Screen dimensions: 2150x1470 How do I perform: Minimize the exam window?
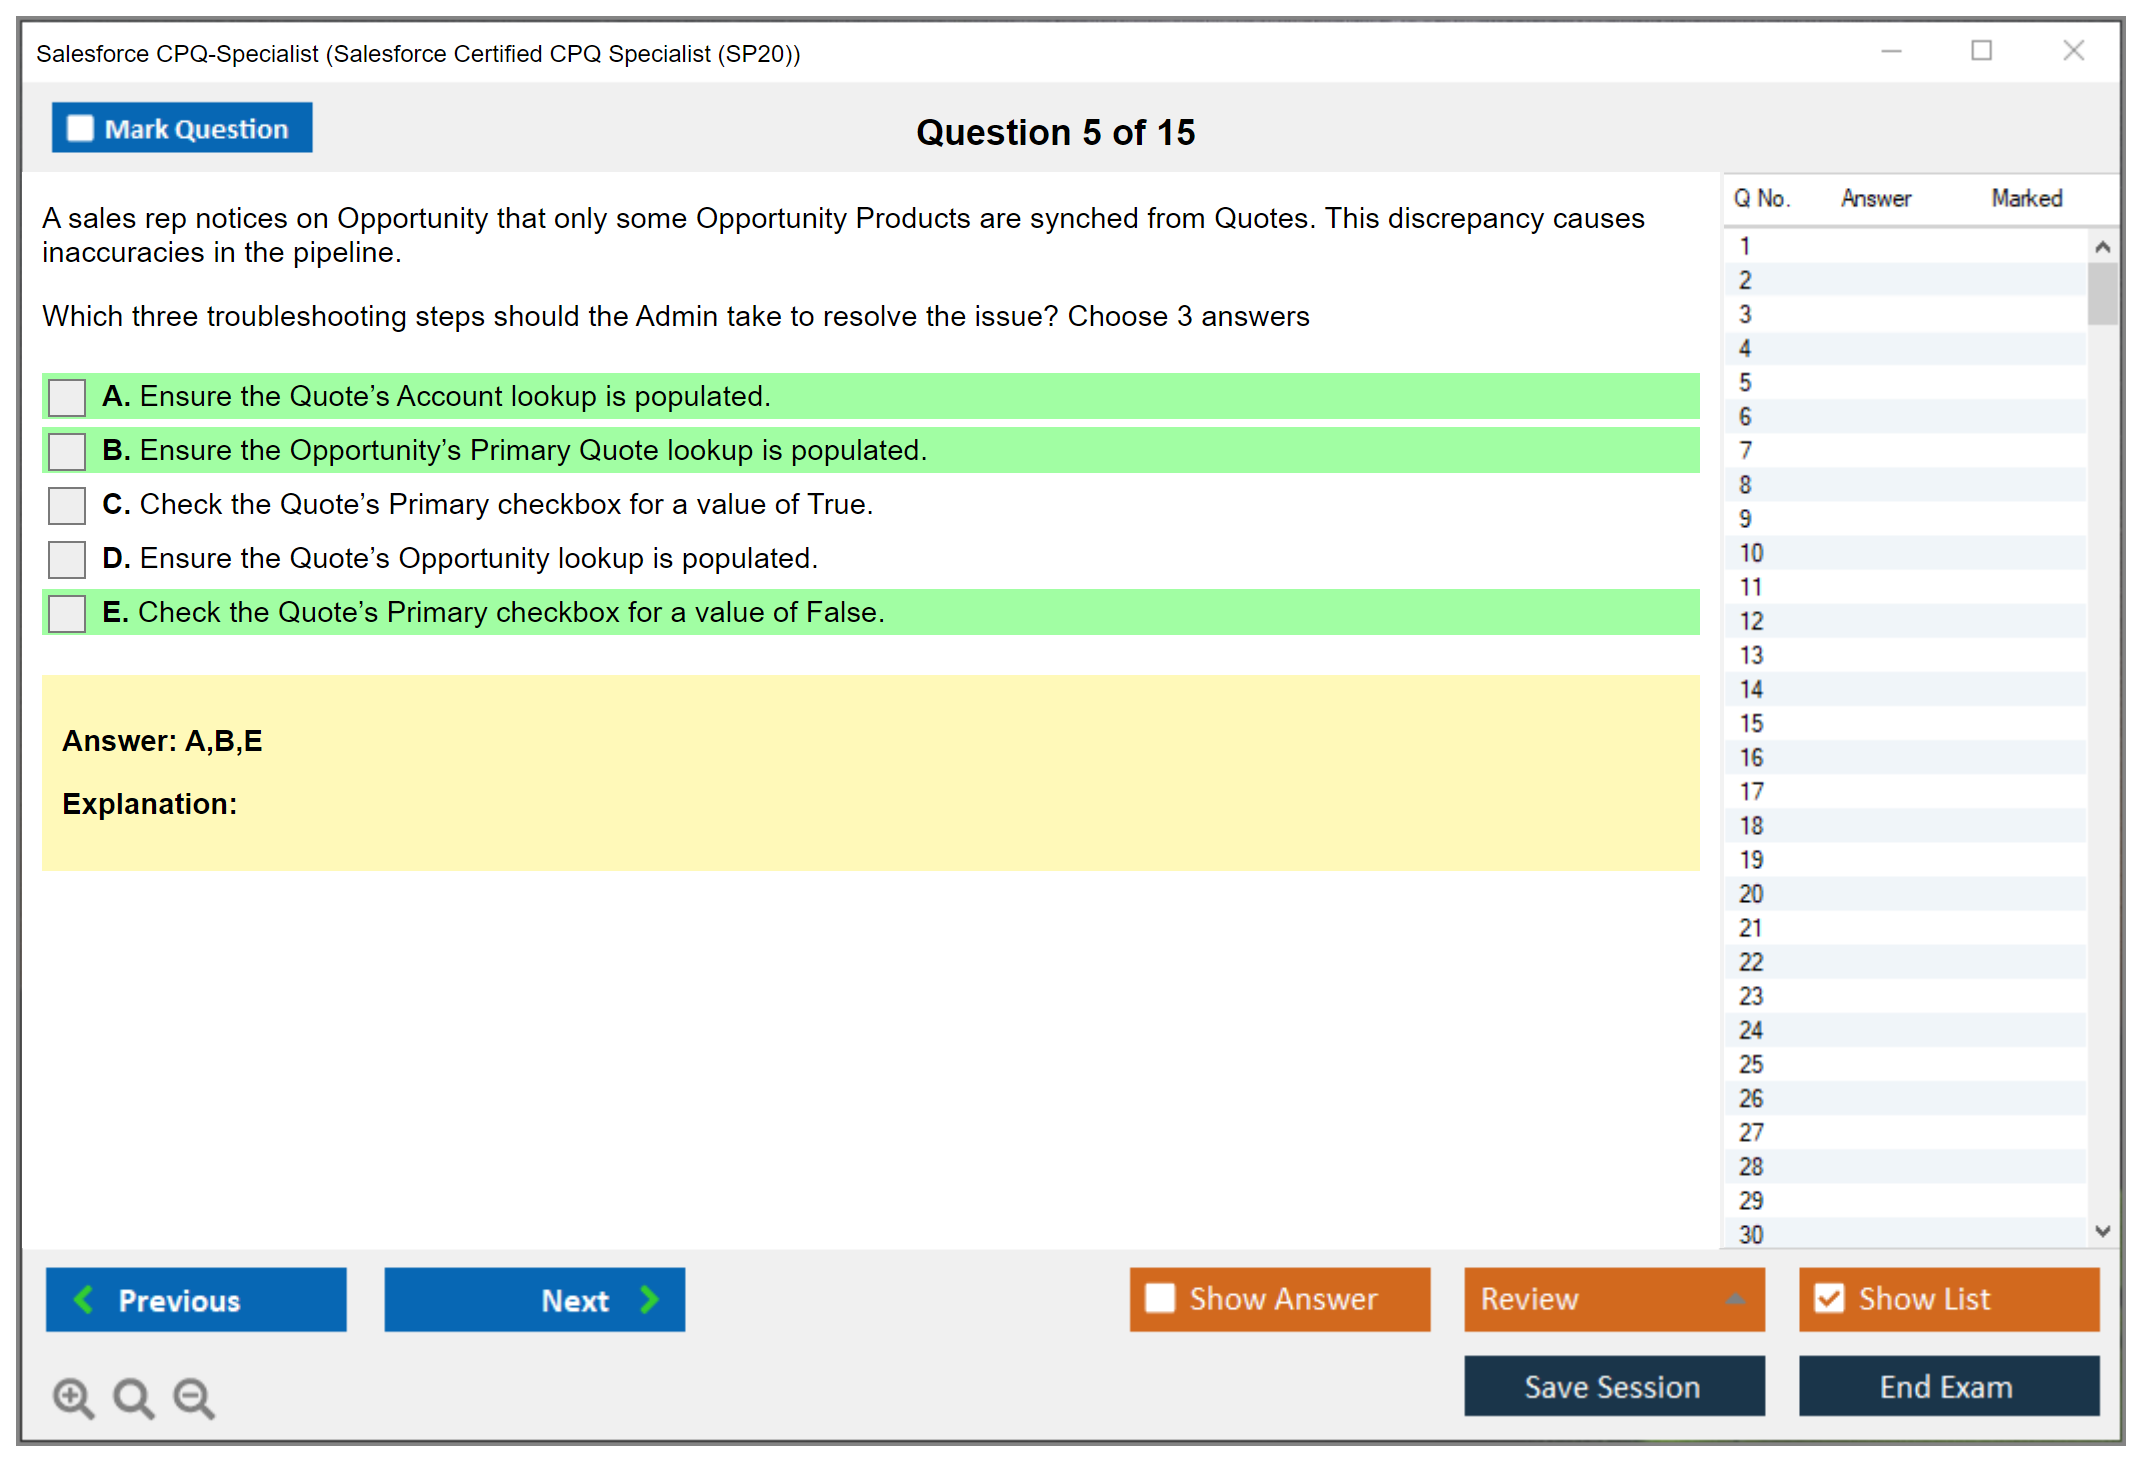tap(1891, 51)
